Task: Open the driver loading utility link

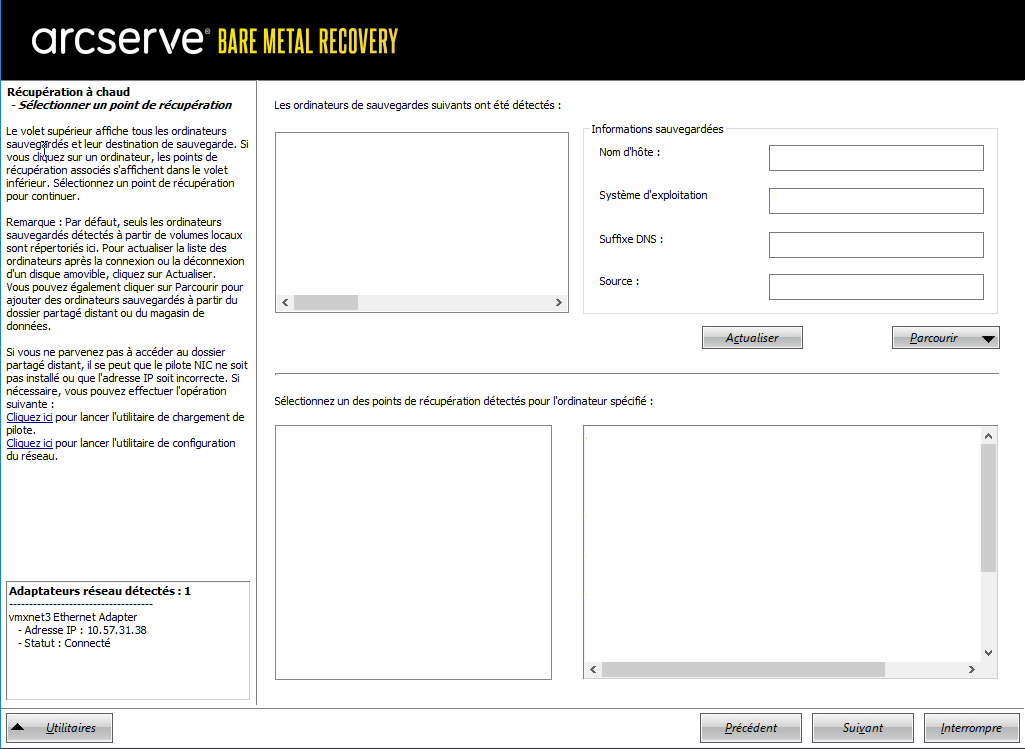Action: [29, 417]
